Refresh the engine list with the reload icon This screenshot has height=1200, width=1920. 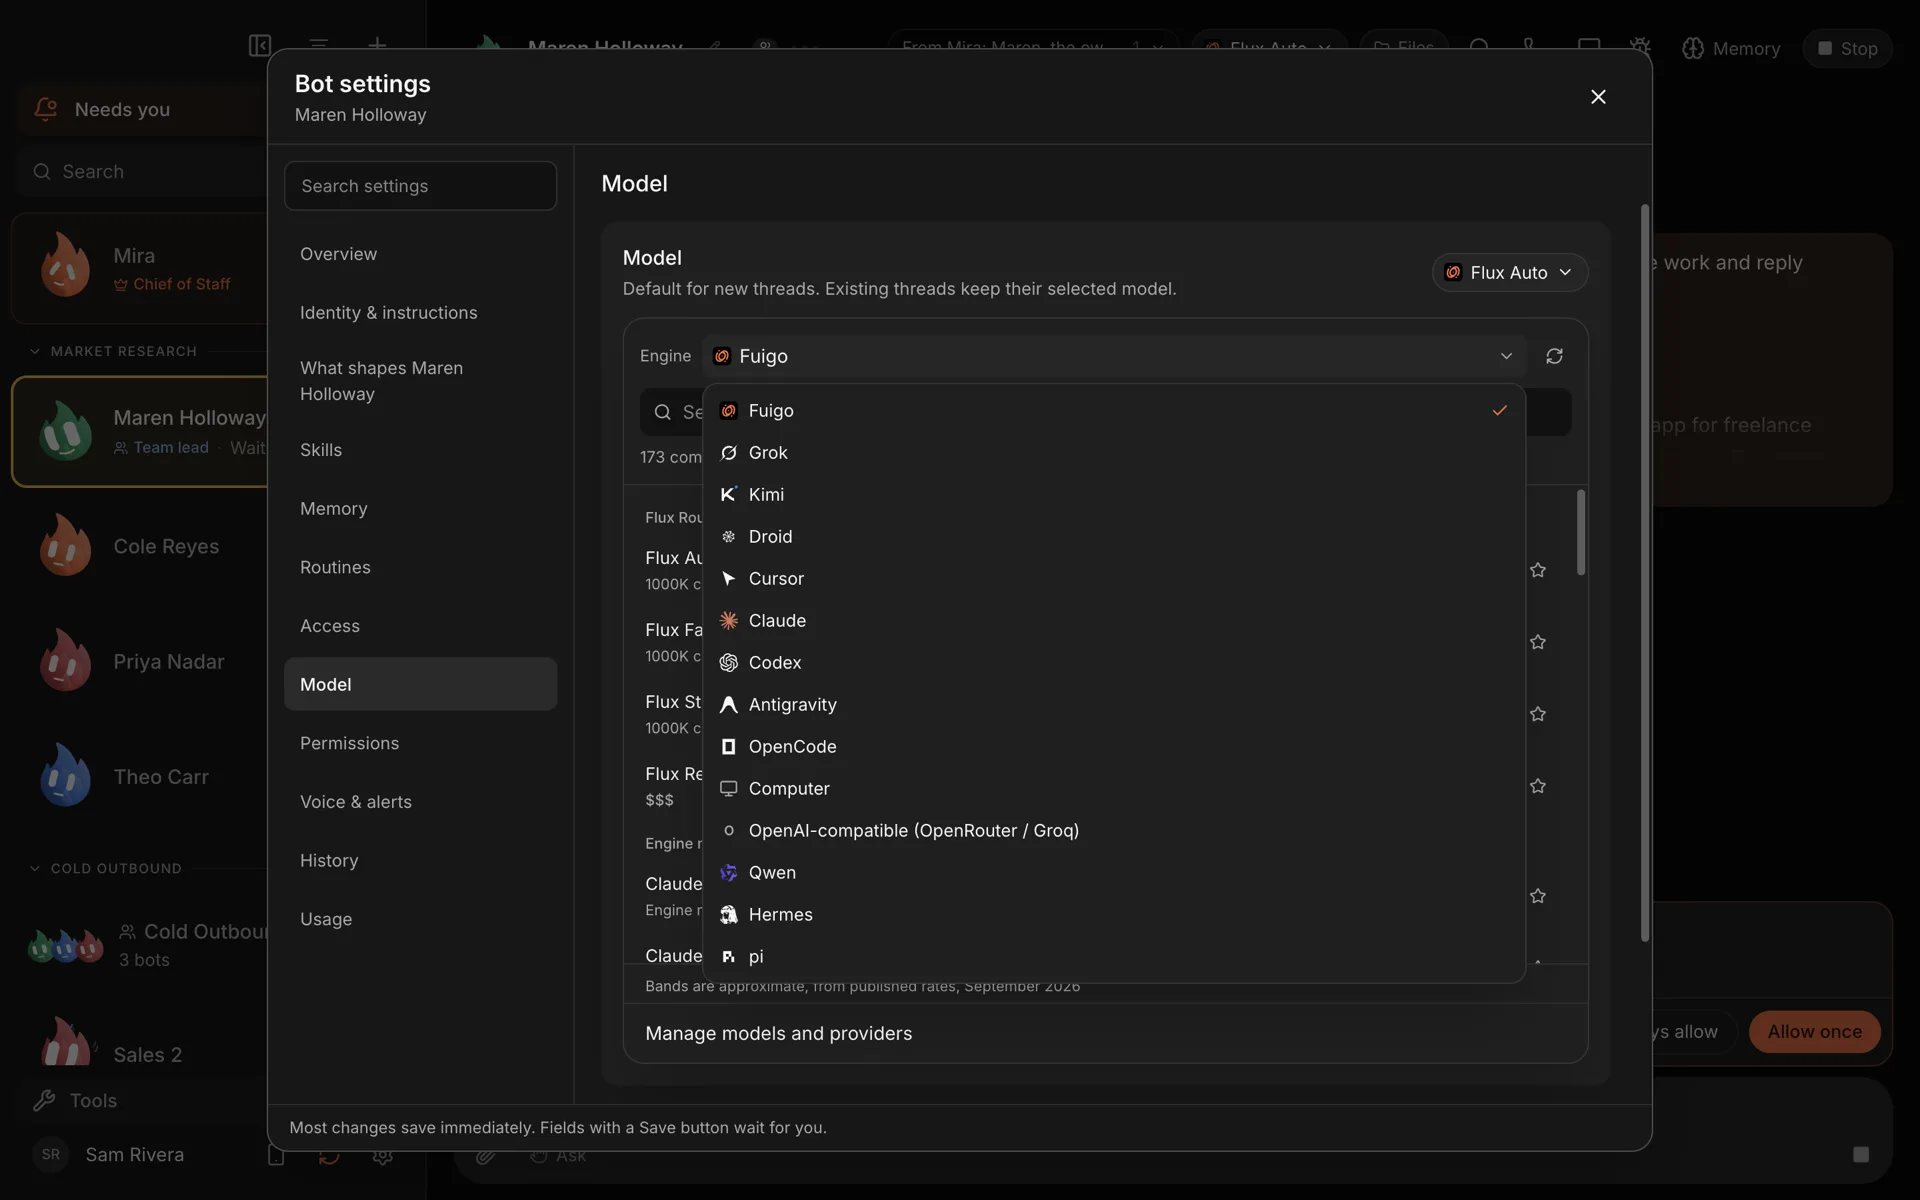1554,356
